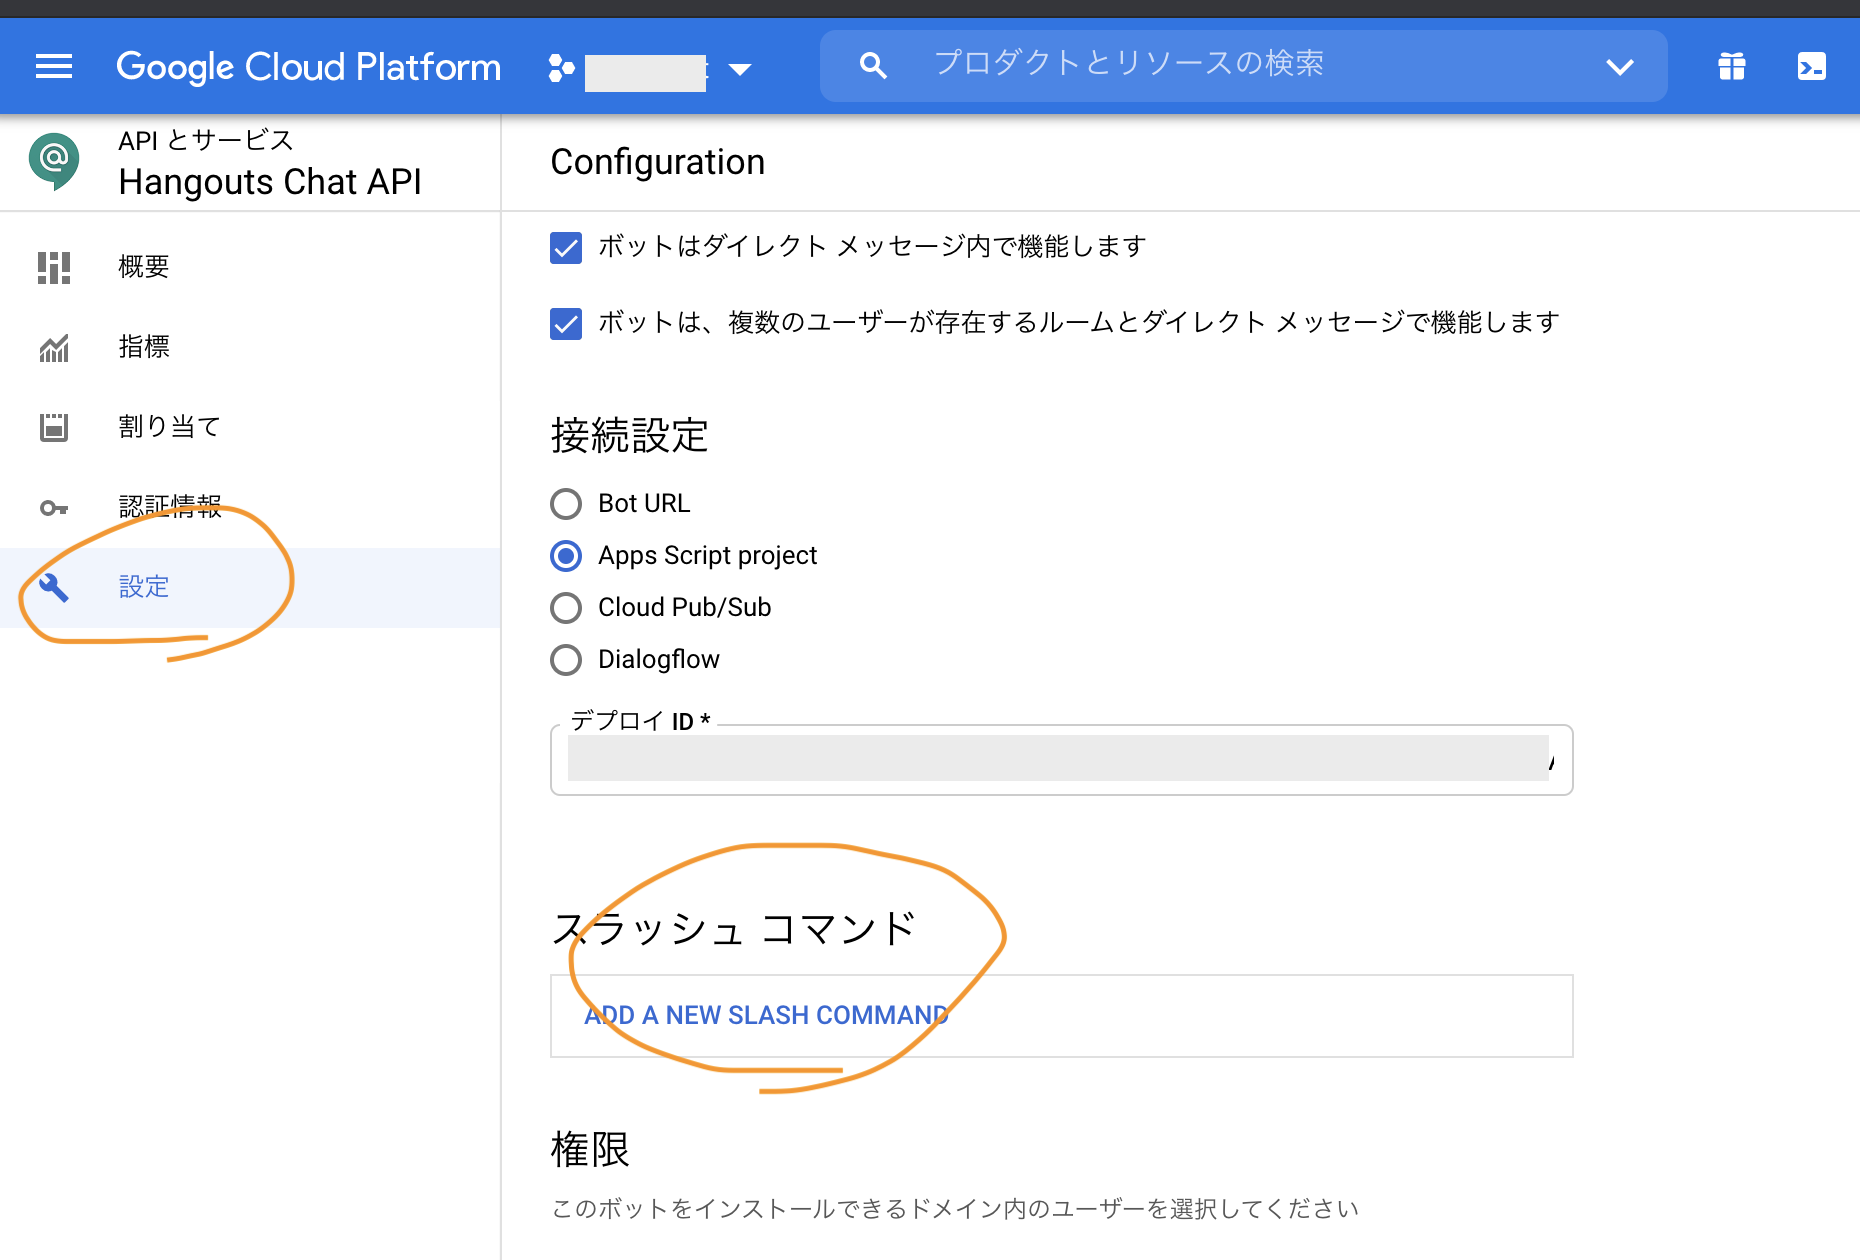The image size is (1860, 1260).
Task: Expand the search bar chevron
Action: (x=1620, y=67)
